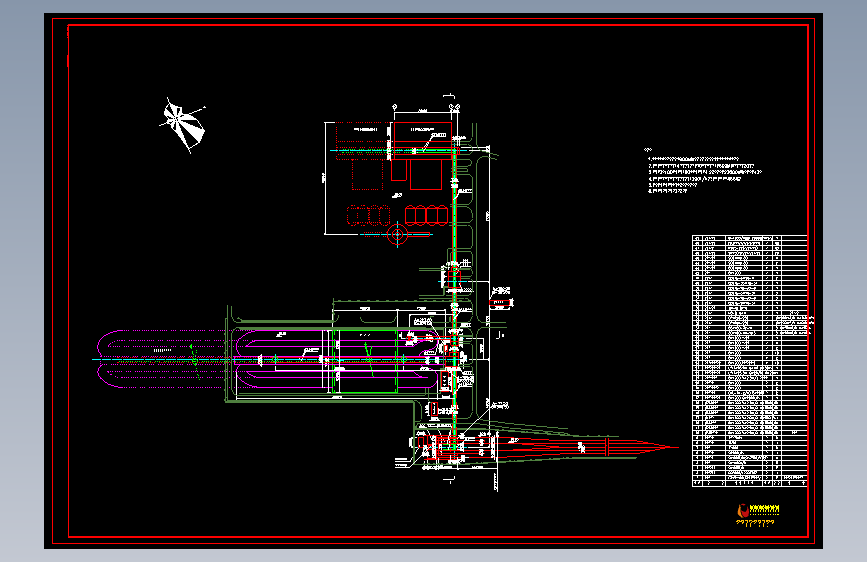Click the yellow title text beside the logo
Screen dimensions: 867x562
pos(764,509)
